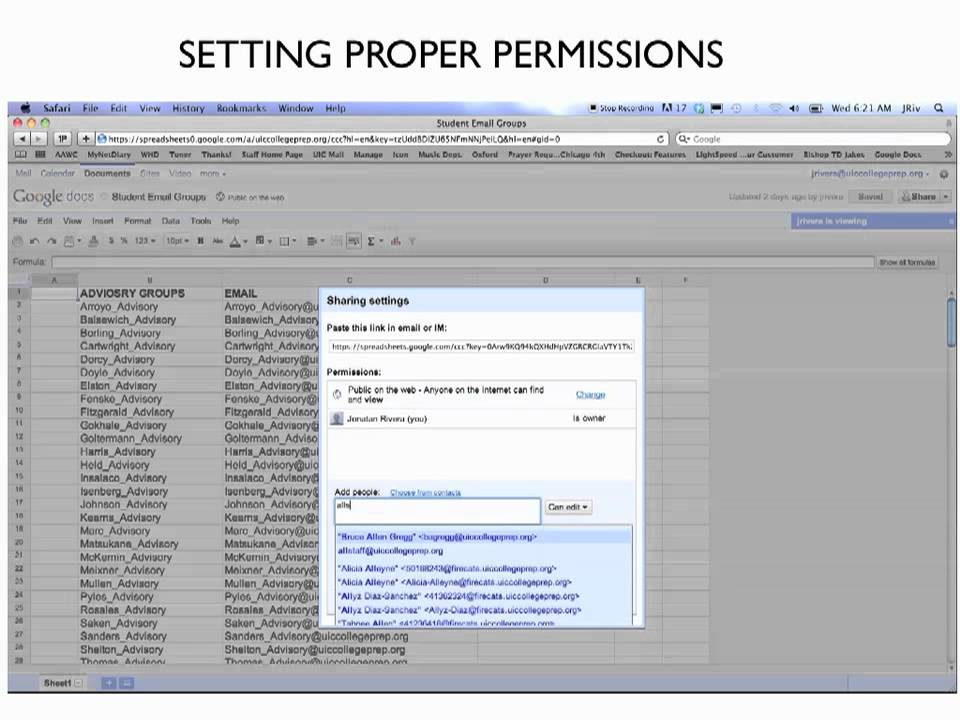Toggle bold formatting in toolbar

pos(200,241)
